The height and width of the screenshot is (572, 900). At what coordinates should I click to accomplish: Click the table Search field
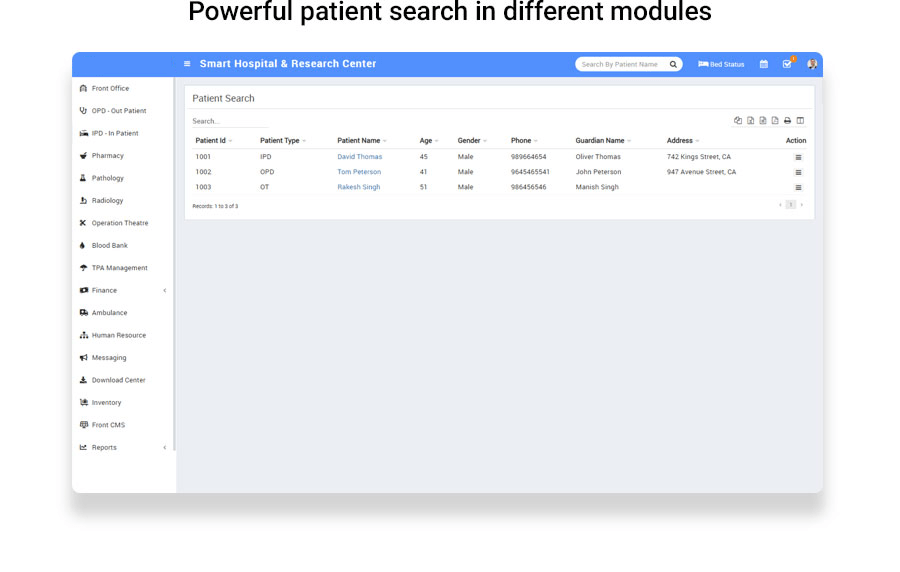pos(229,121)
